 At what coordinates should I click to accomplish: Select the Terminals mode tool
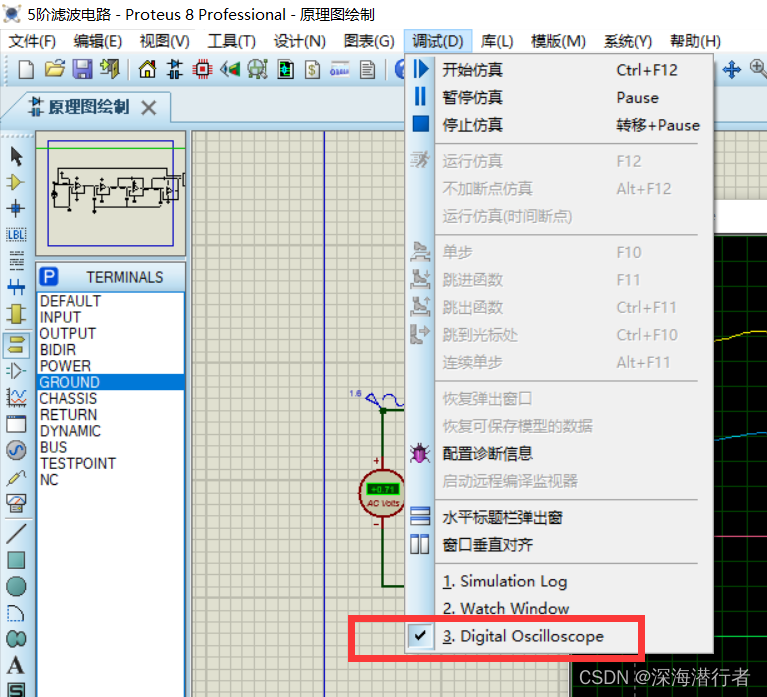16,344
